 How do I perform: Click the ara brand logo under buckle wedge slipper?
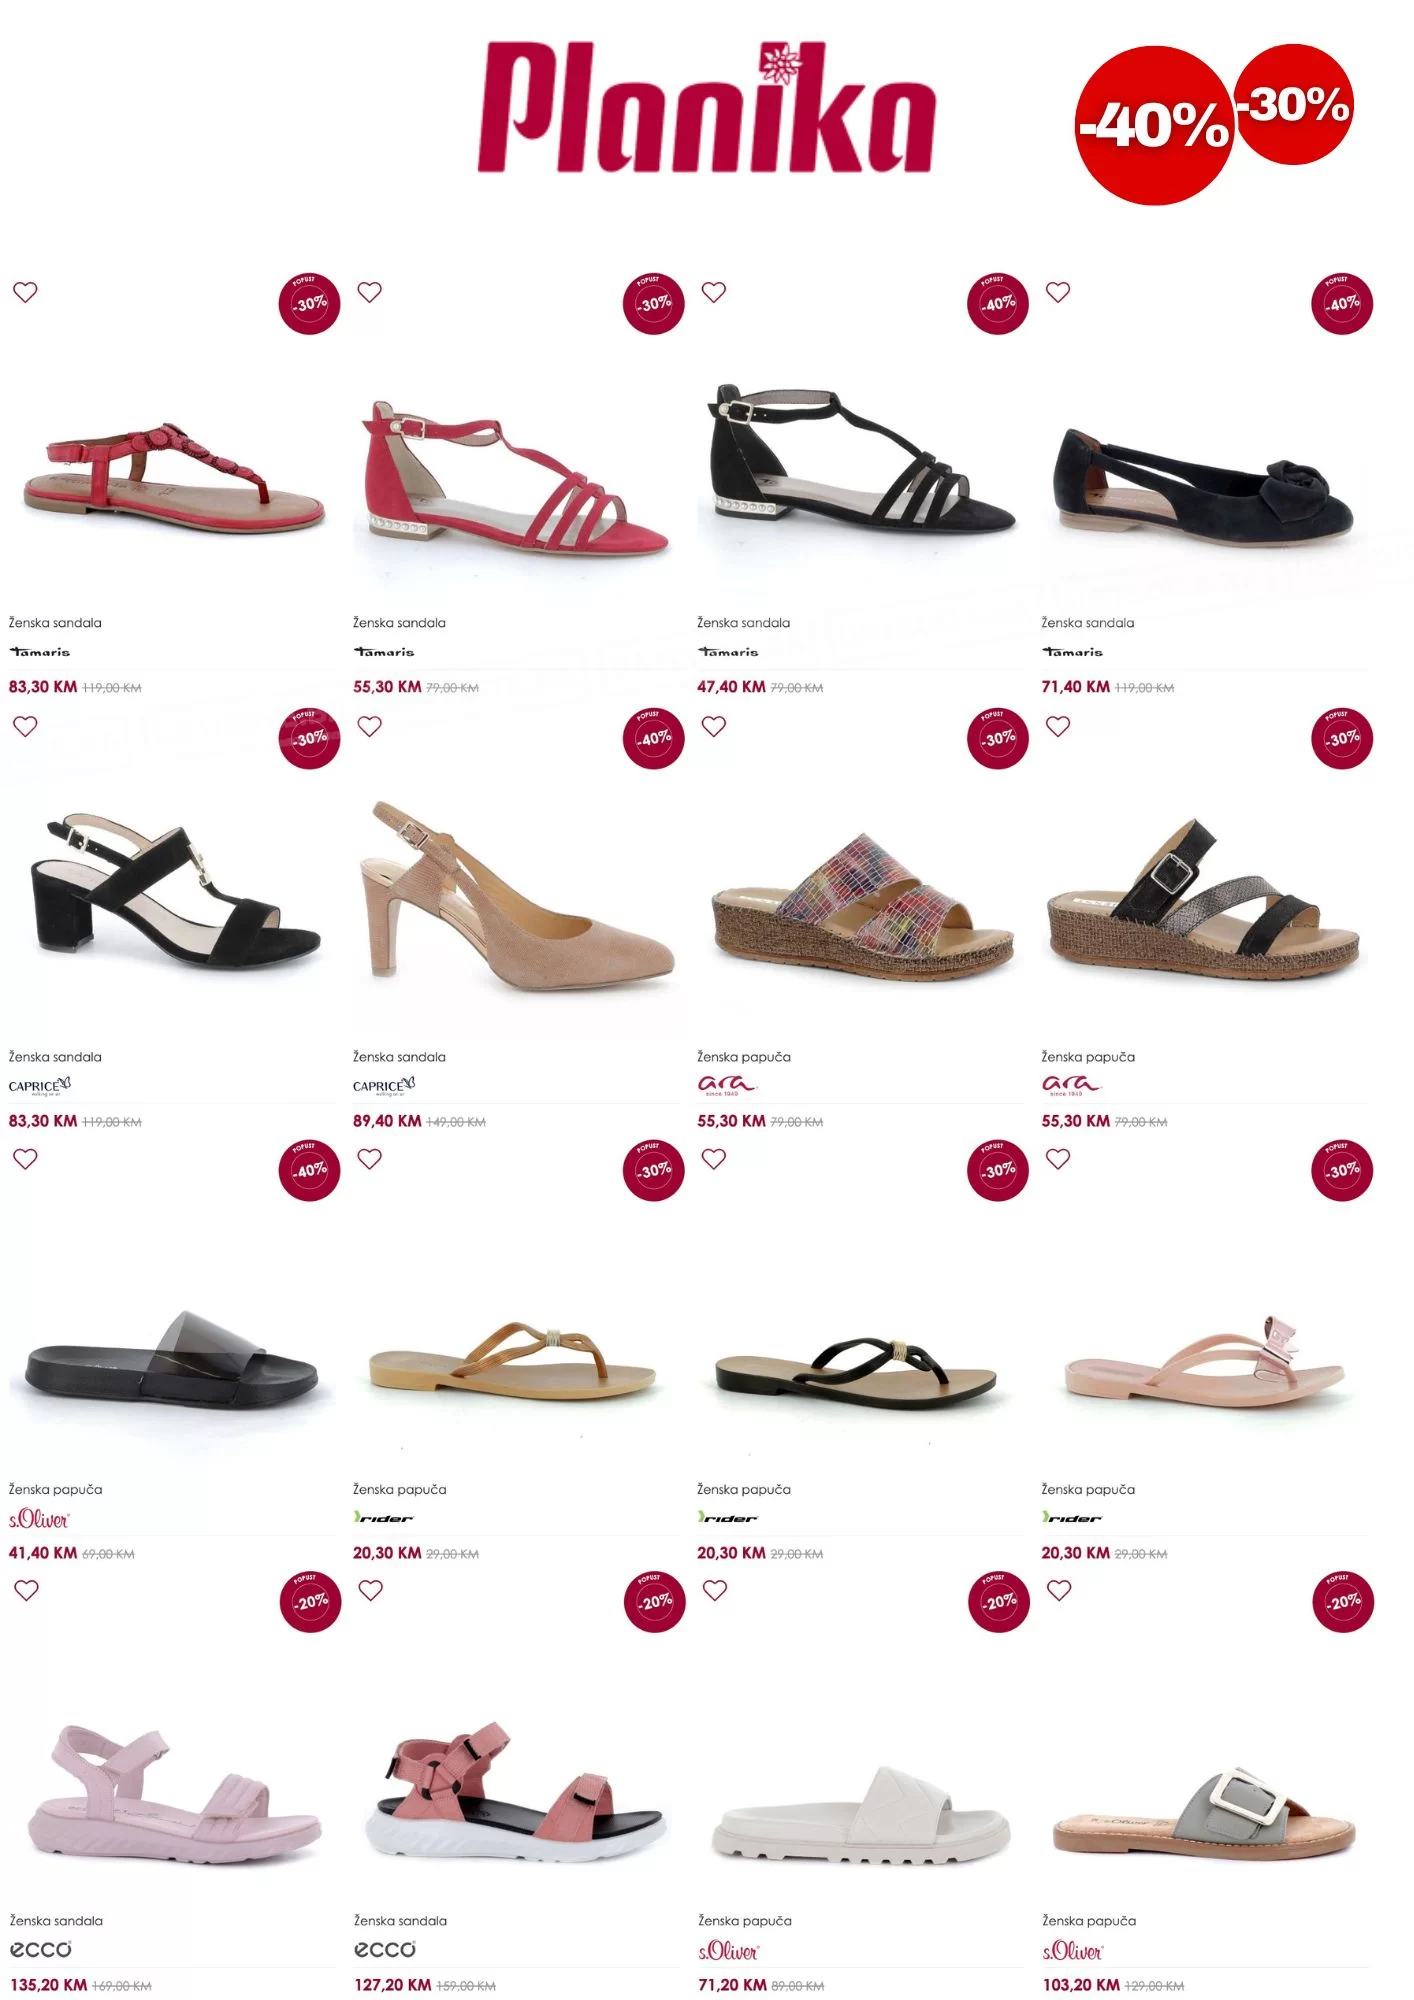coord(1071,1086)
